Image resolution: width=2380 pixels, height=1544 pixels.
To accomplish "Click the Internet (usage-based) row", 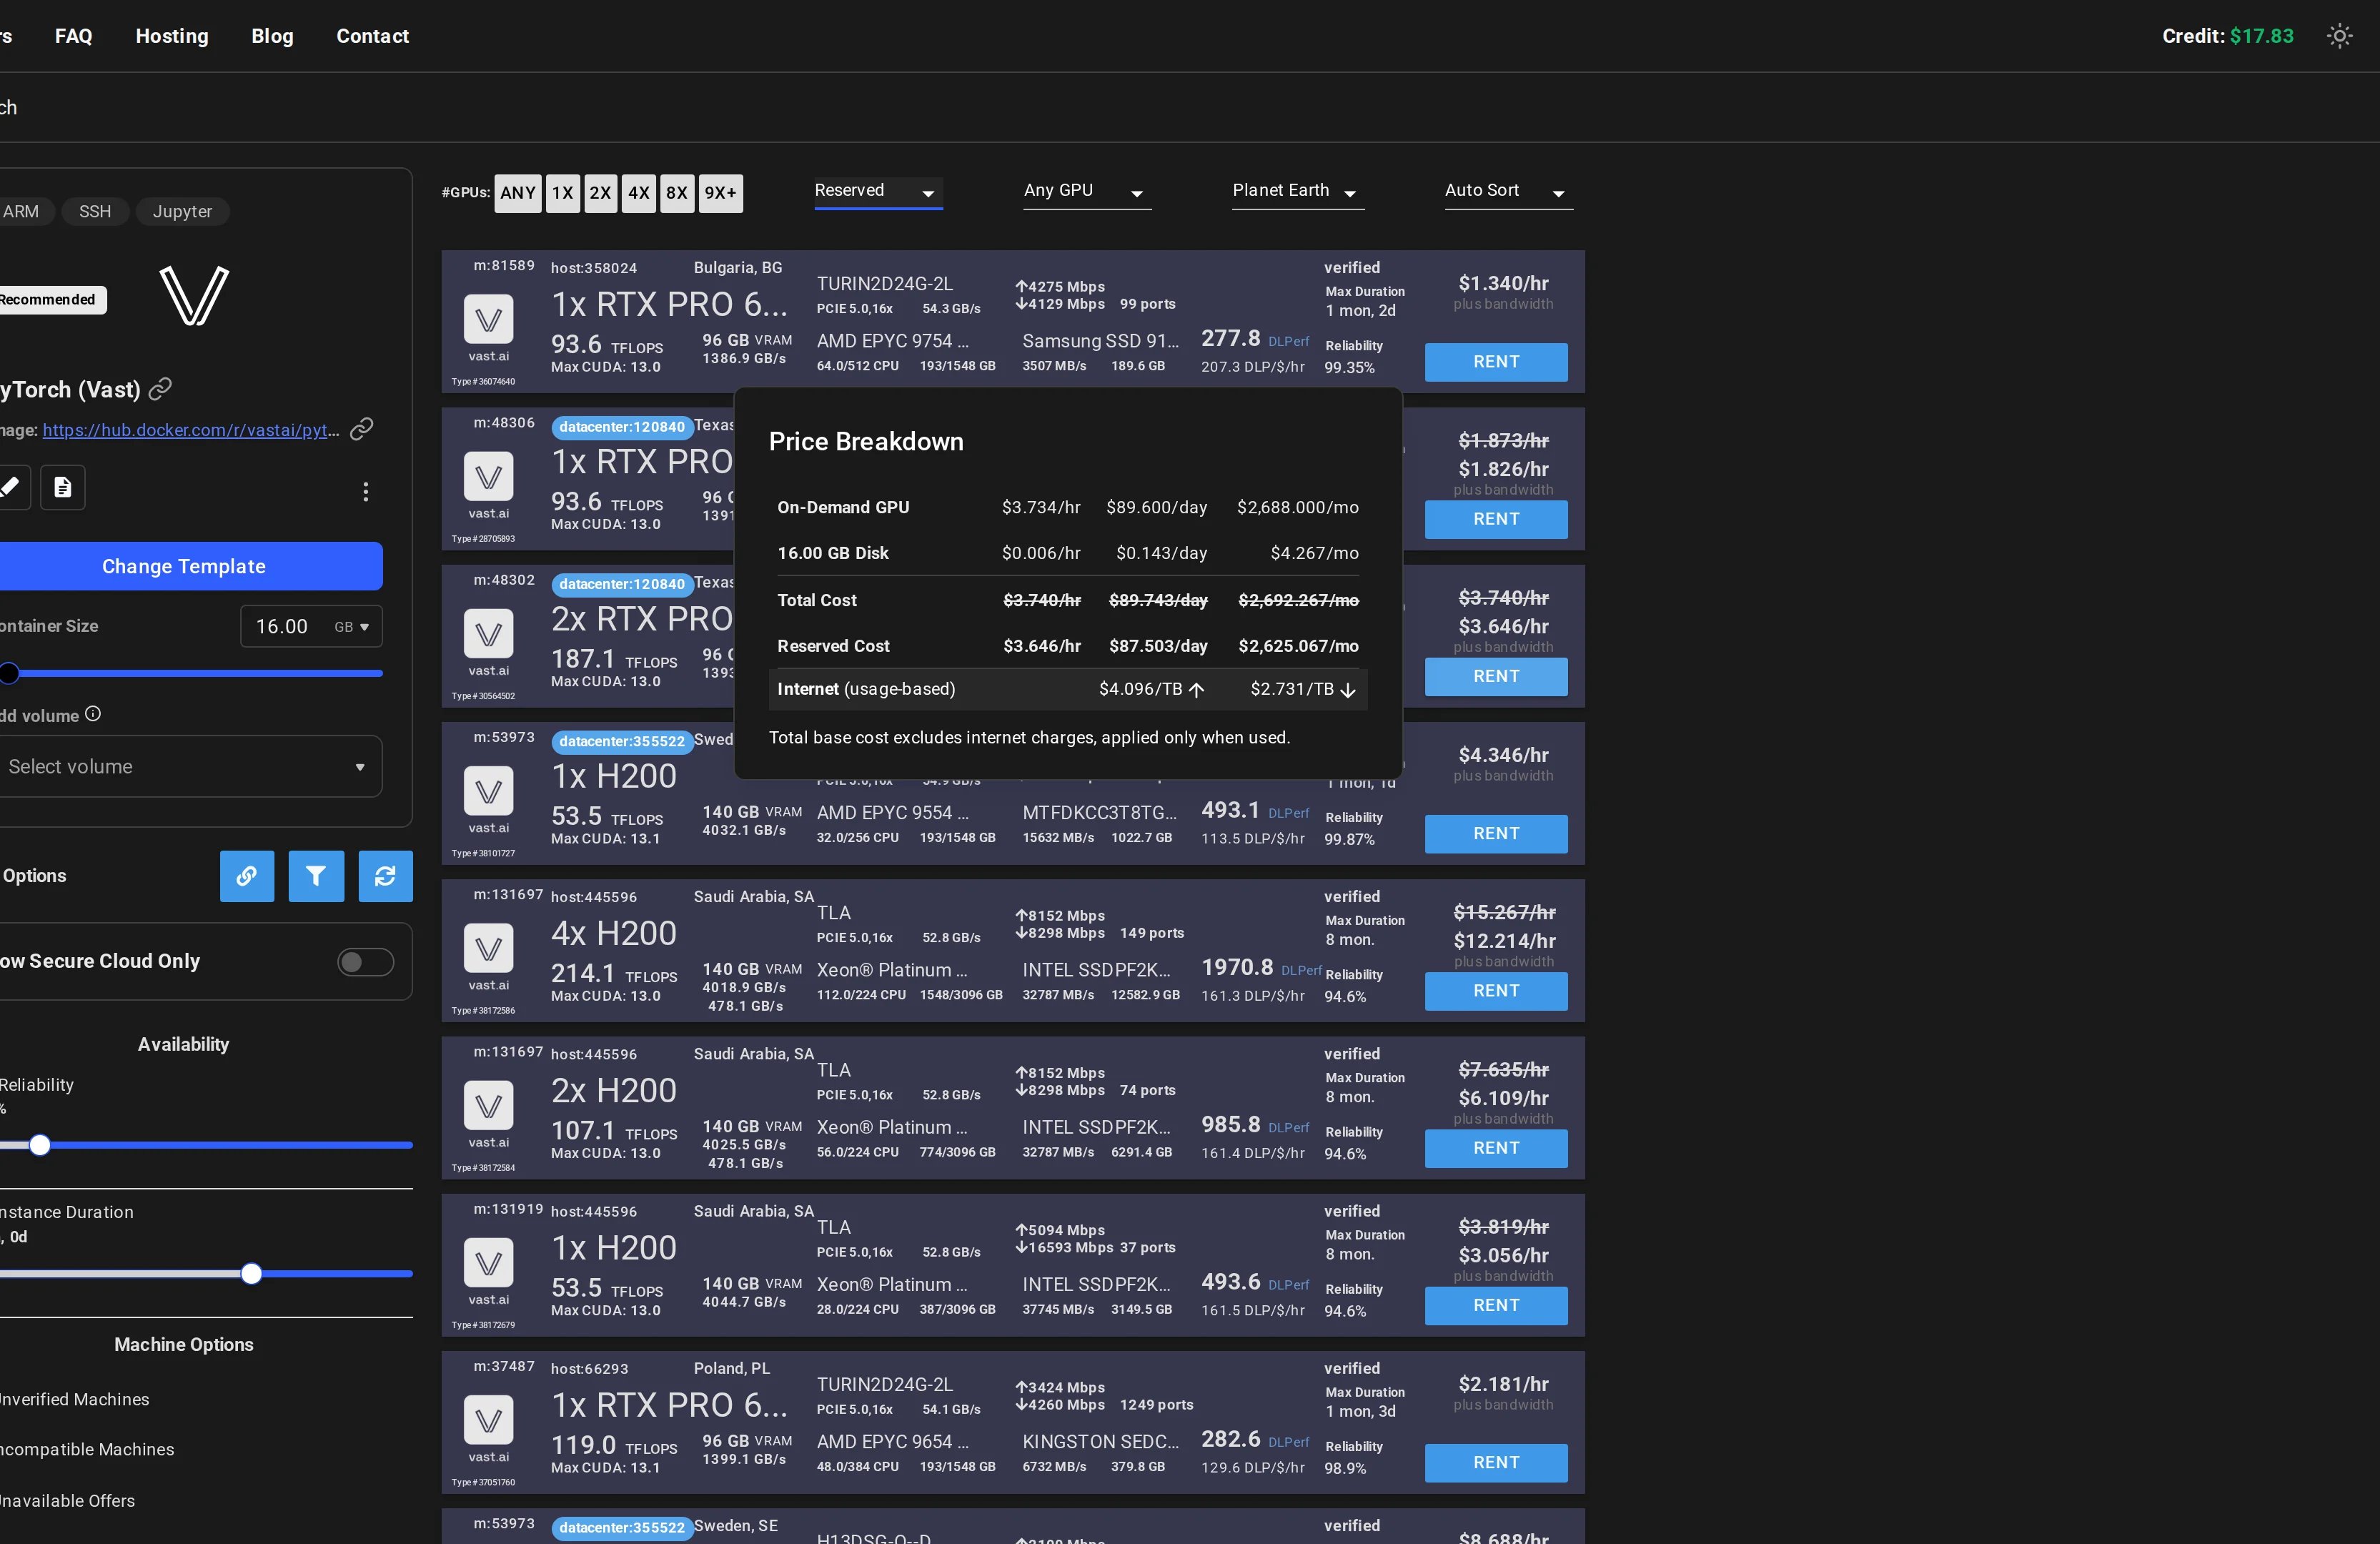I will [x=1068, y=689].
